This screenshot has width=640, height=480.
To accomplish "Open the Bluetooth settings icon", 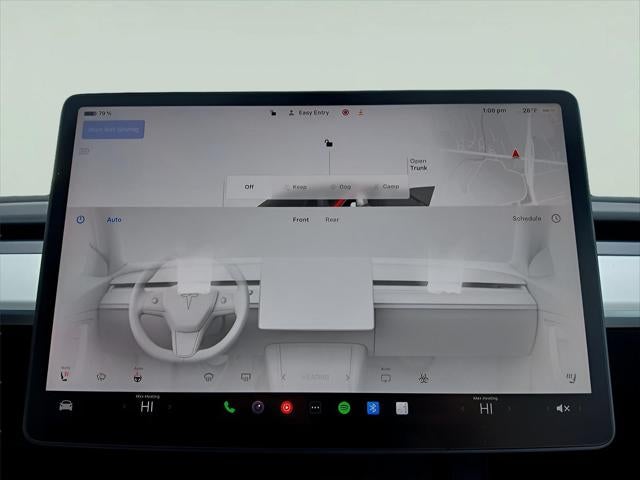I will [372, 408].
